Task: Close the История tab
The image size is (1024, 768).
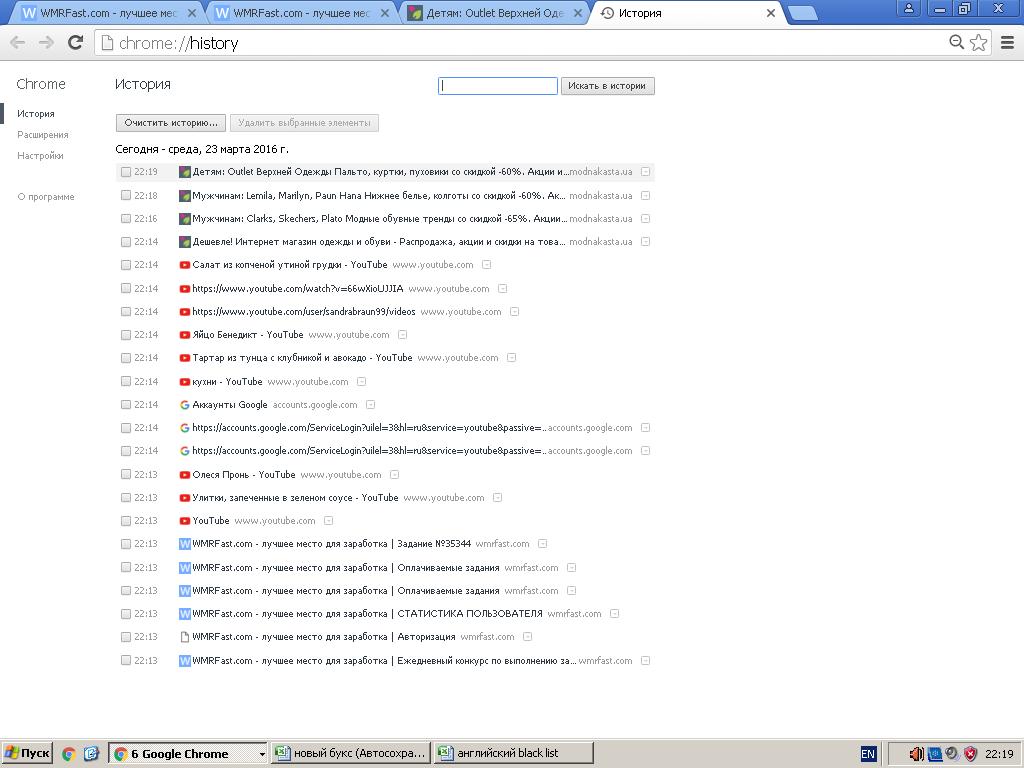Action: coord(771,13)
